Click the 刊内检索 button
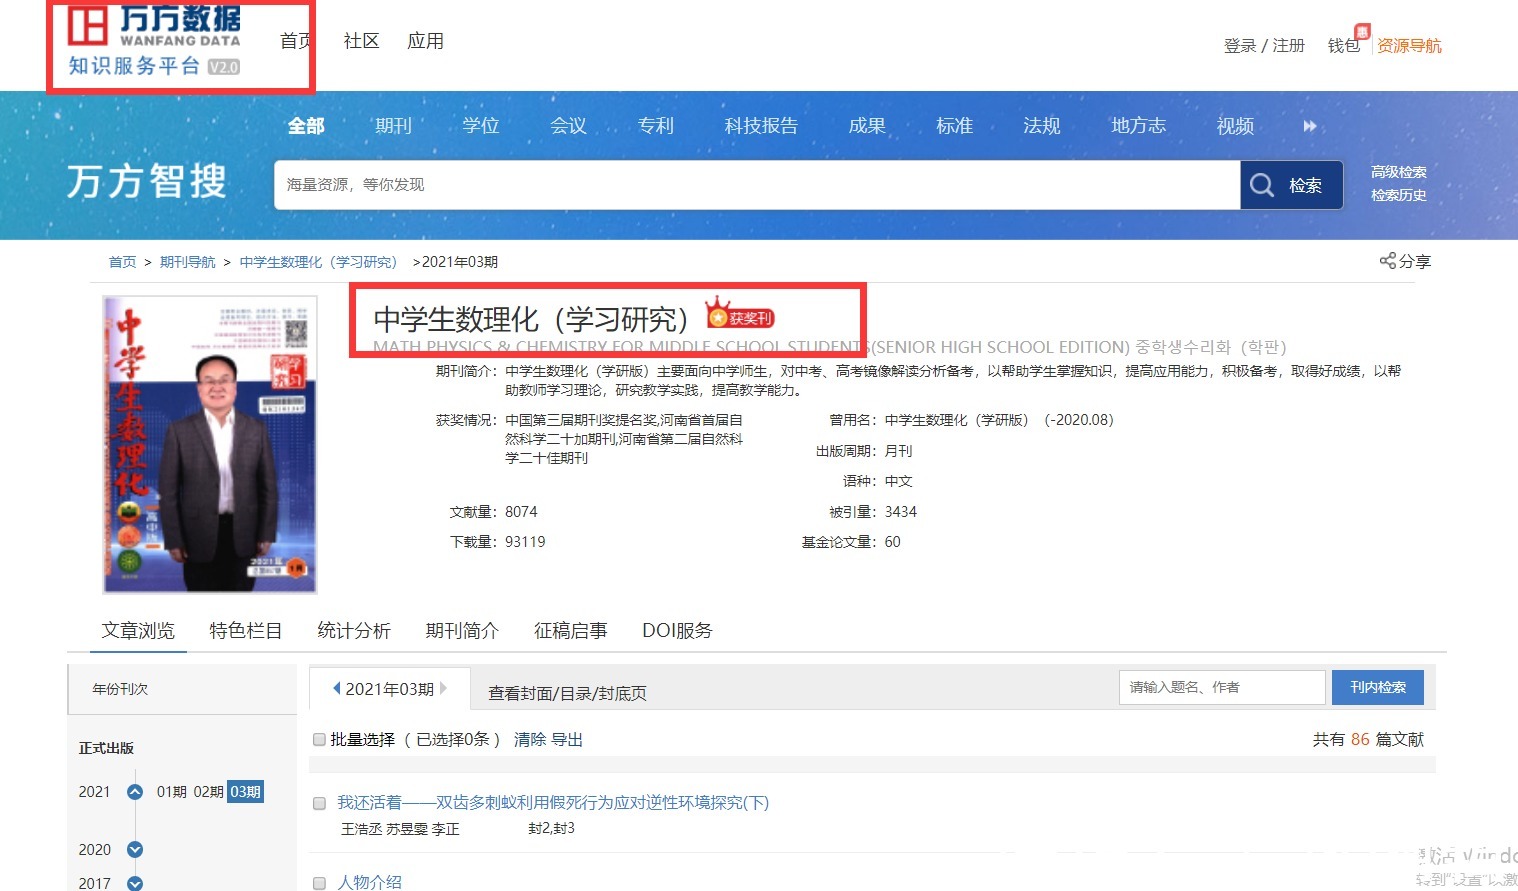This screenshot has width=1518, height=891. pyautogui.click(x=1377, y=687)
